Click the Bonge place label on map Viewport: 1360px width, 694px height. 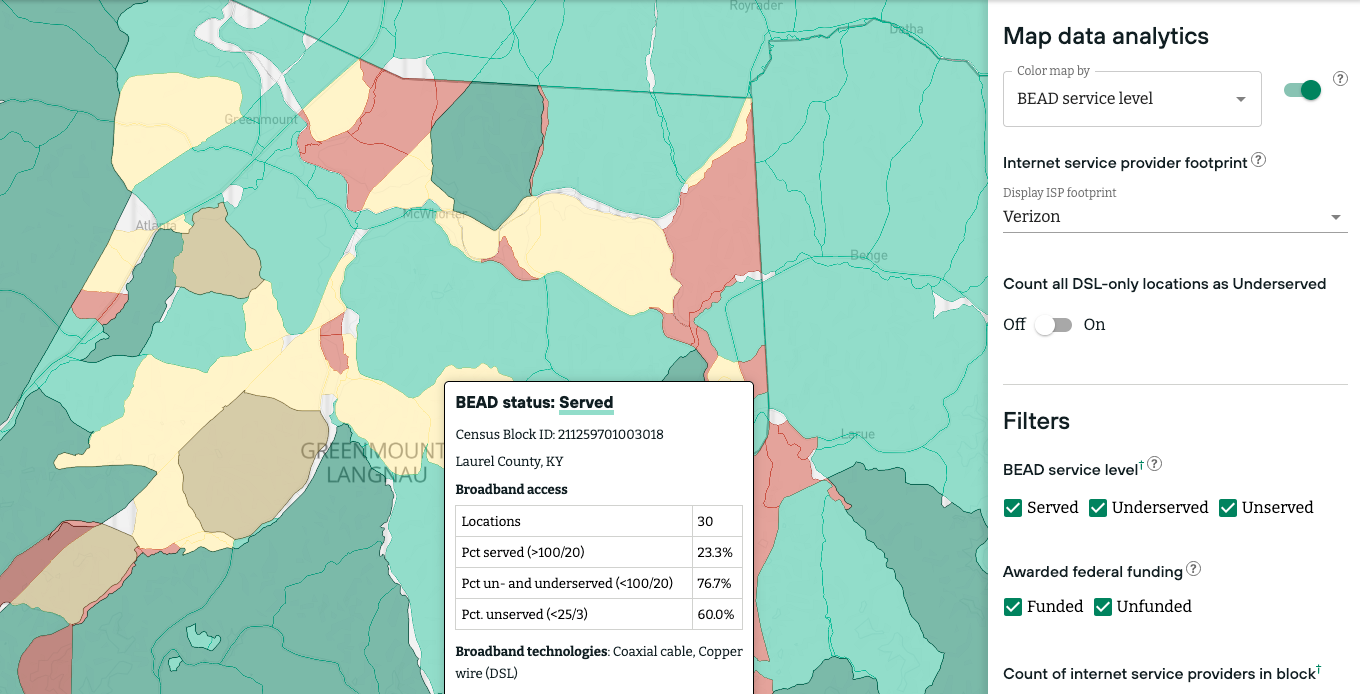[x=868, y=255]
